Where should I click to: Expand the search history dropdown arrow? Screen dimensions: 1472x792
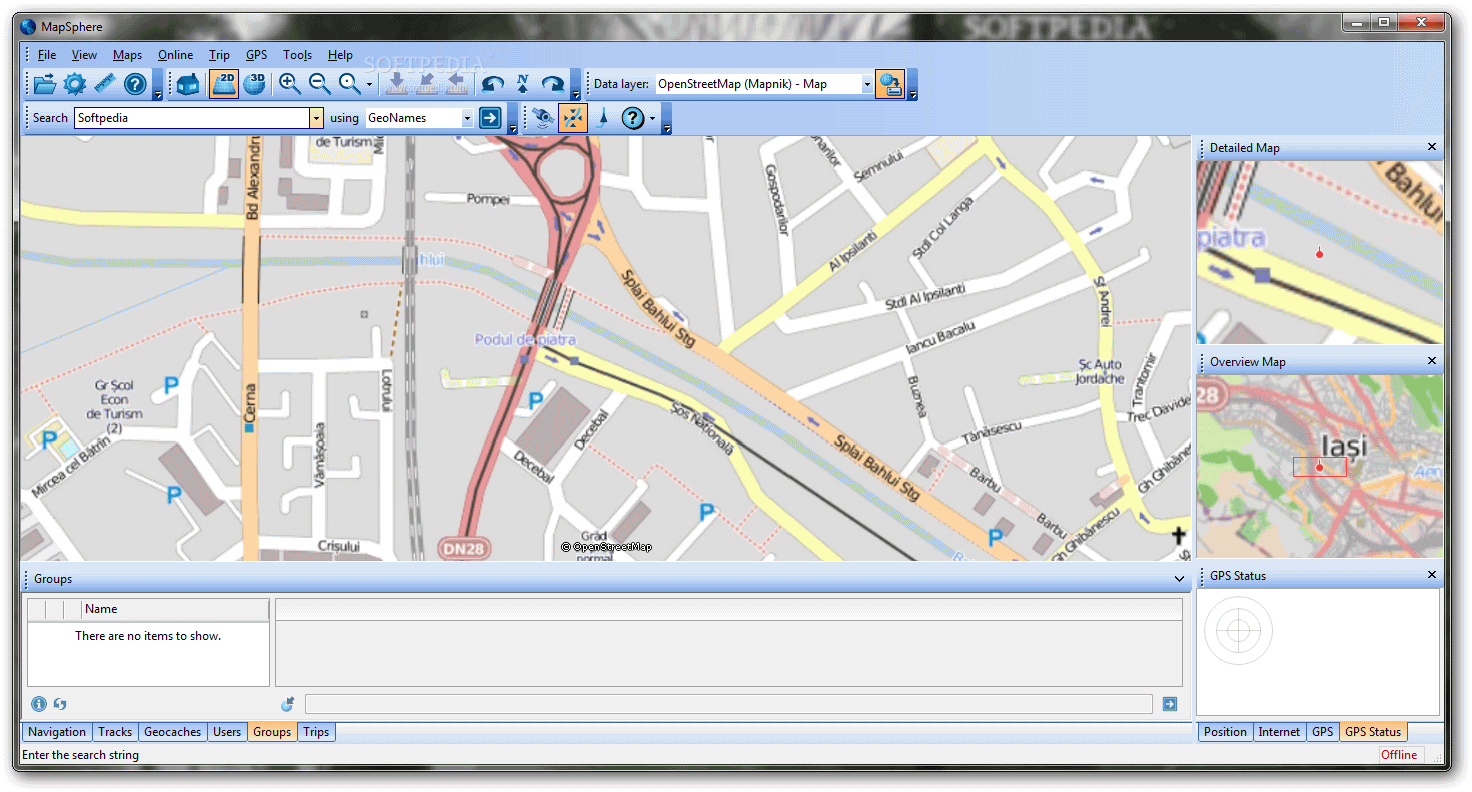(x=317, y=118)
